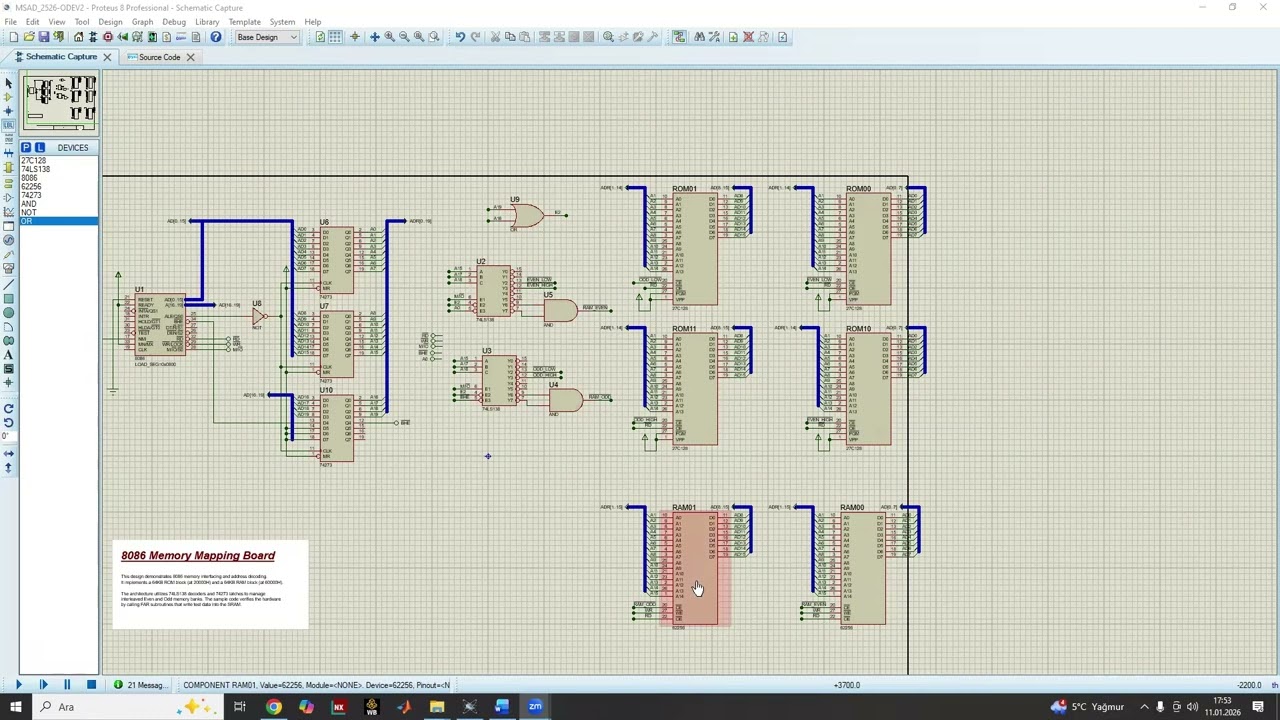This screenshot has width=1280, height=720.
Task: Create a new project with New icon
Action: pos(13,37)
